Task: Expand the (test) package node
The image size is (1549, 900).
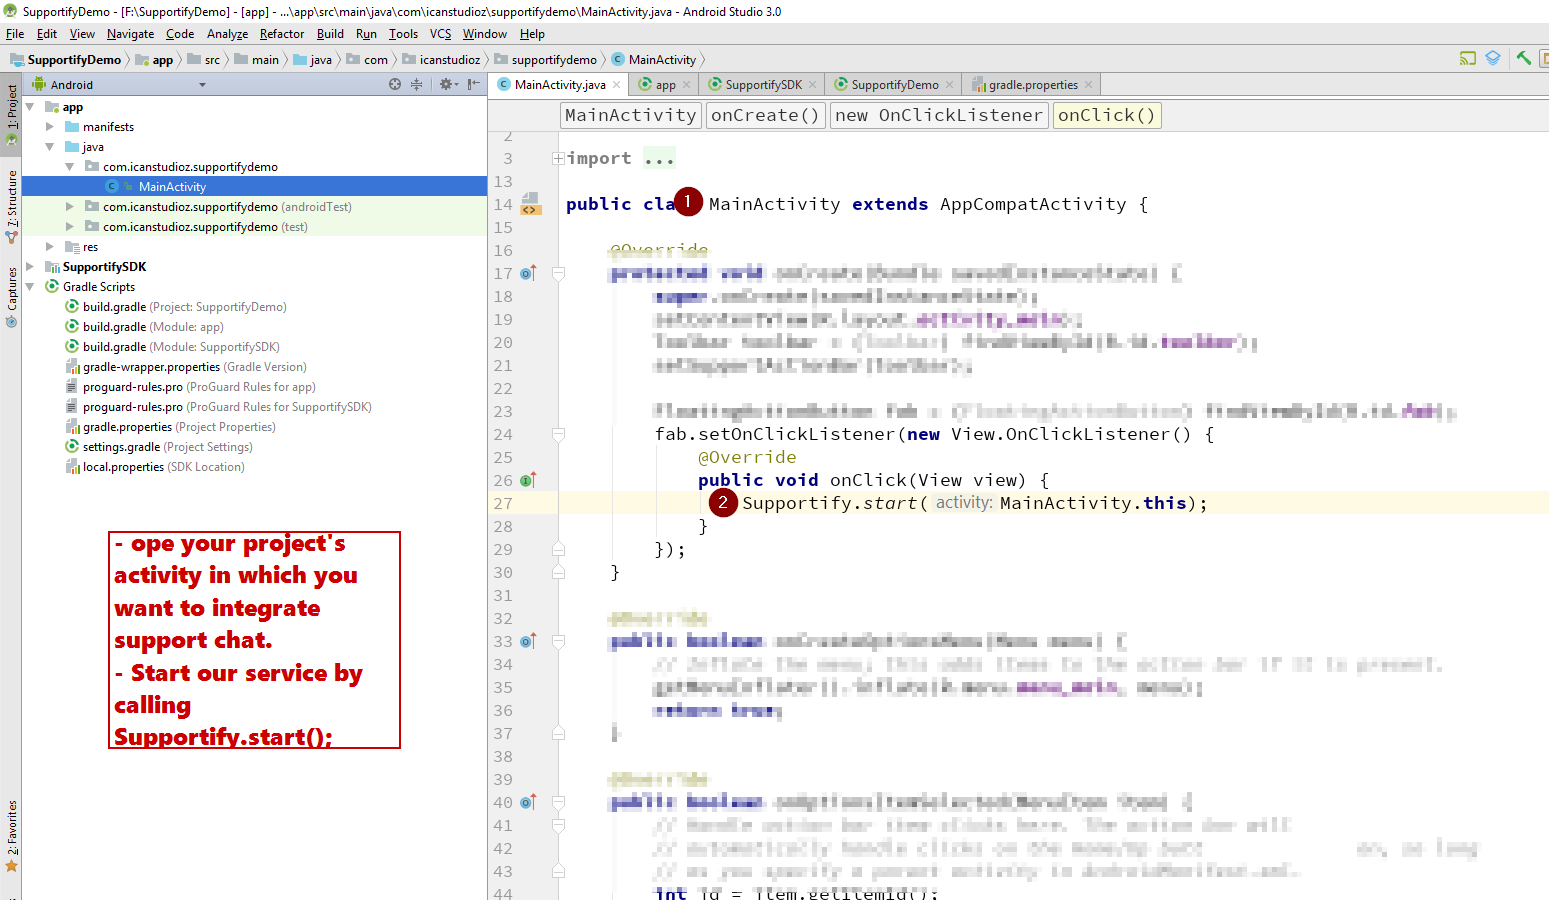Action: pos(70,227)
